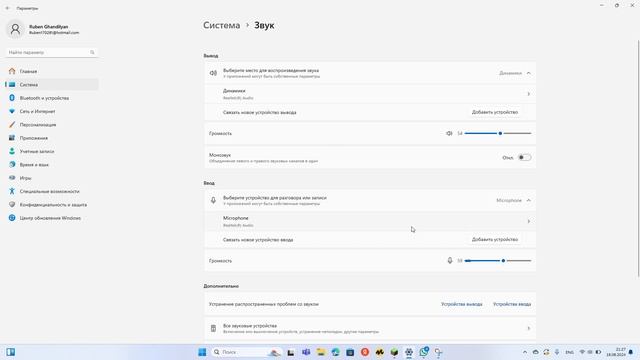Open Время и язык section
This screenshot has width=640, height=360.
[x=34, y=165]
